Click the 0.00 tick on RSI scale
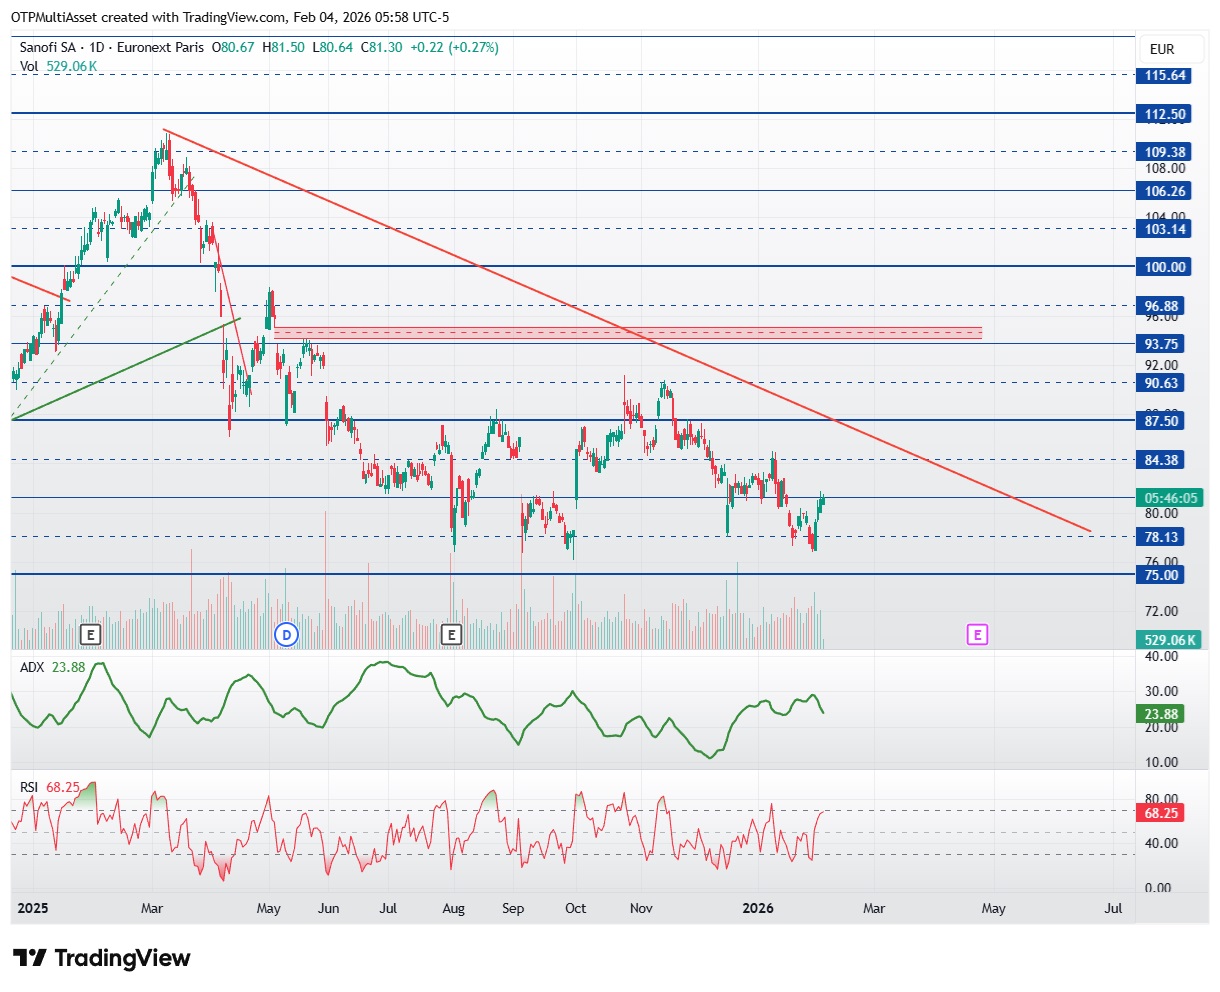The height and width of the screenshot is (992, 1220). click(x=1158, y=888)
